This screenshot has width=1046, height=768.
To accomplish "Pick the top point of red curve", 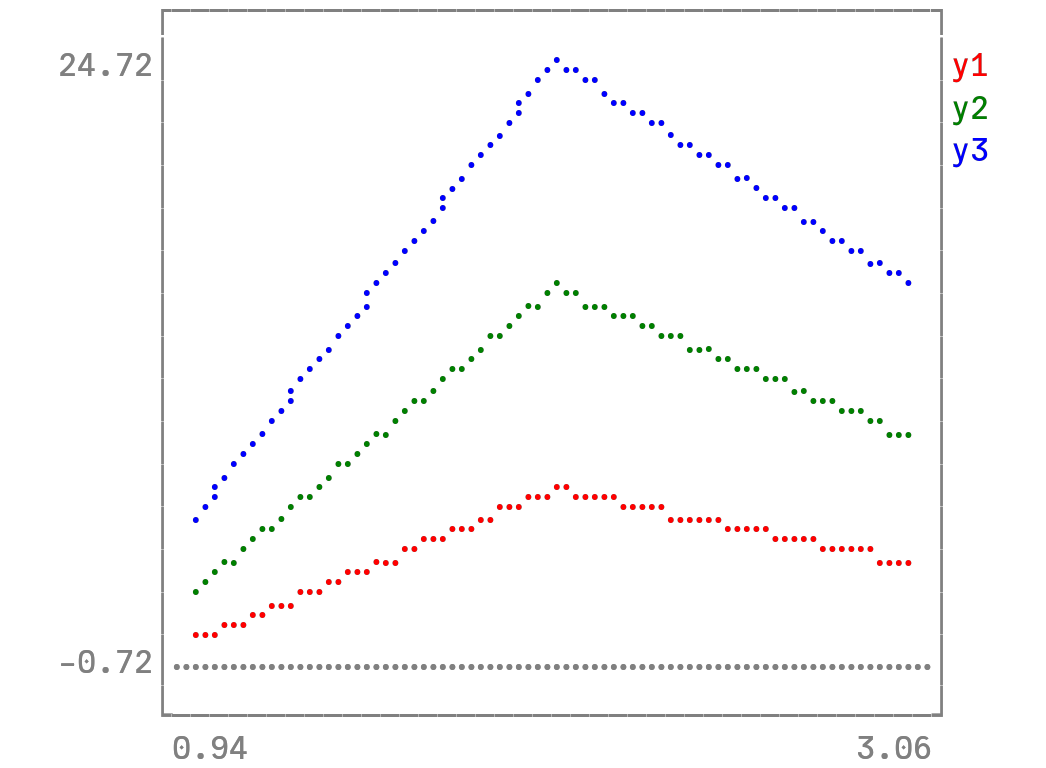I will click(x=561, y=487).
